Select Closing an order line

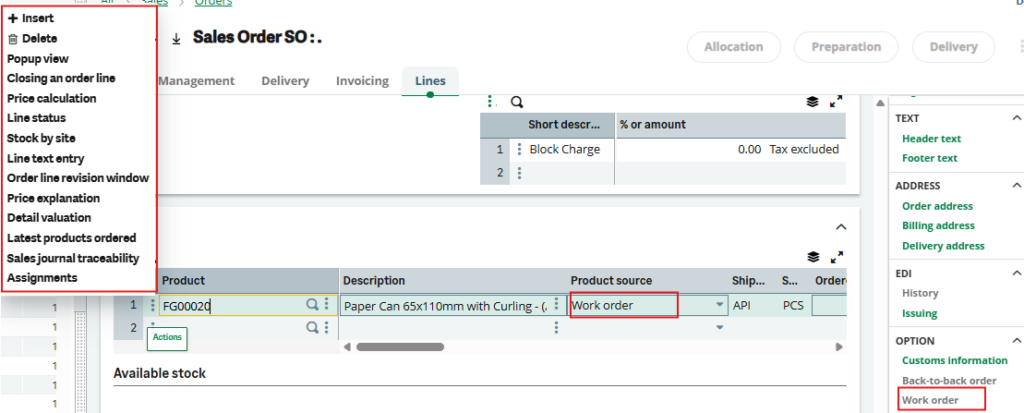coord(61,78)
